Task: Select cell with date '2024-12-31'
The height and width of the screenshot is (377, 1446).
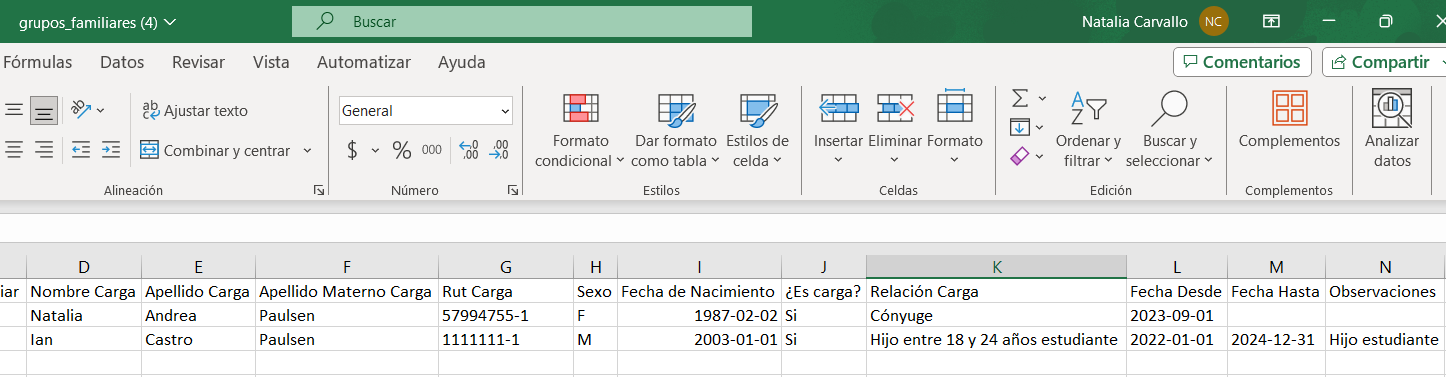Action: [x=1277, y=340]
